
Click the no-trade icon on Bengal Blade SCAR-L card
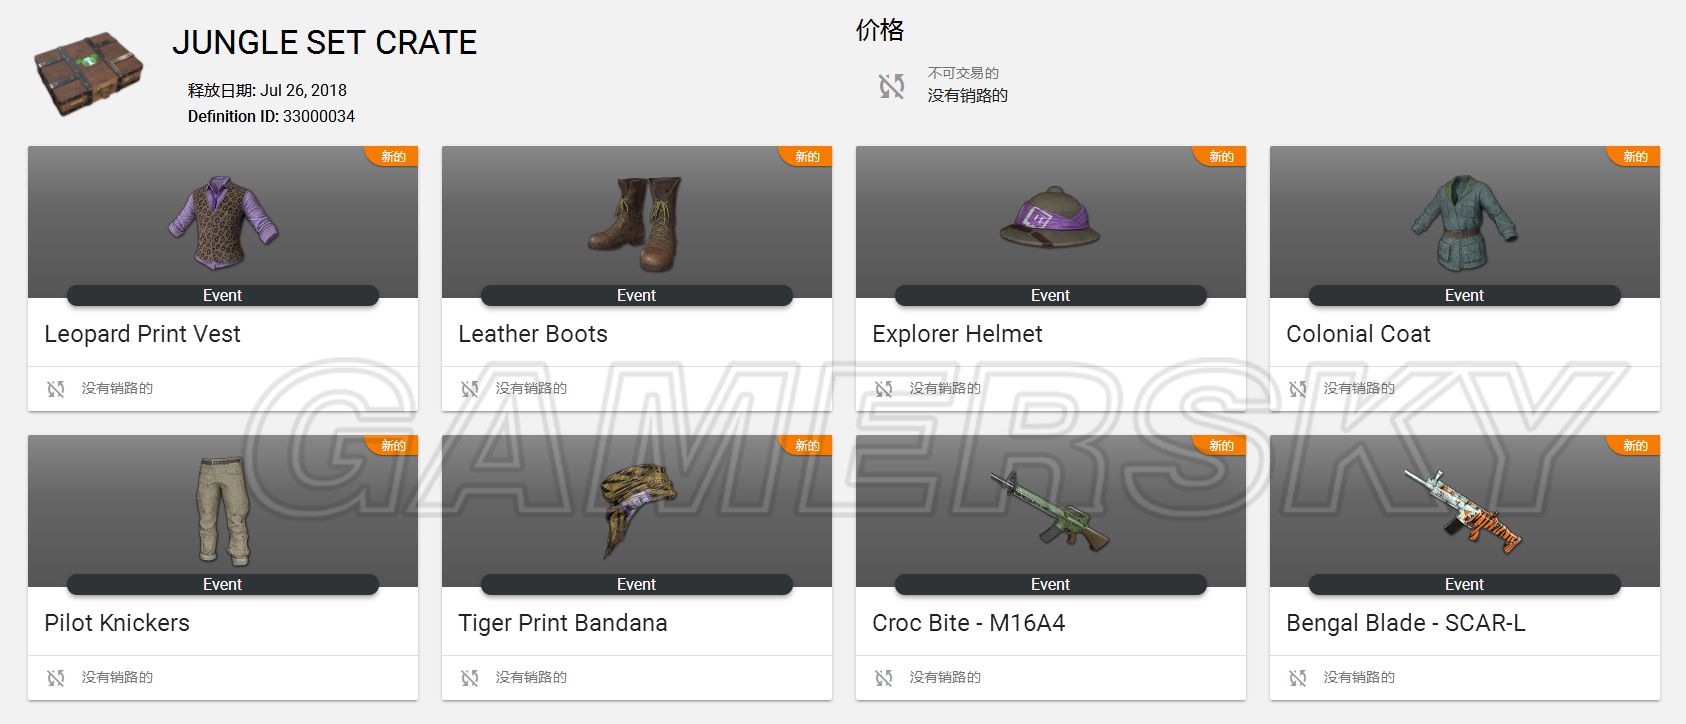1298,677
